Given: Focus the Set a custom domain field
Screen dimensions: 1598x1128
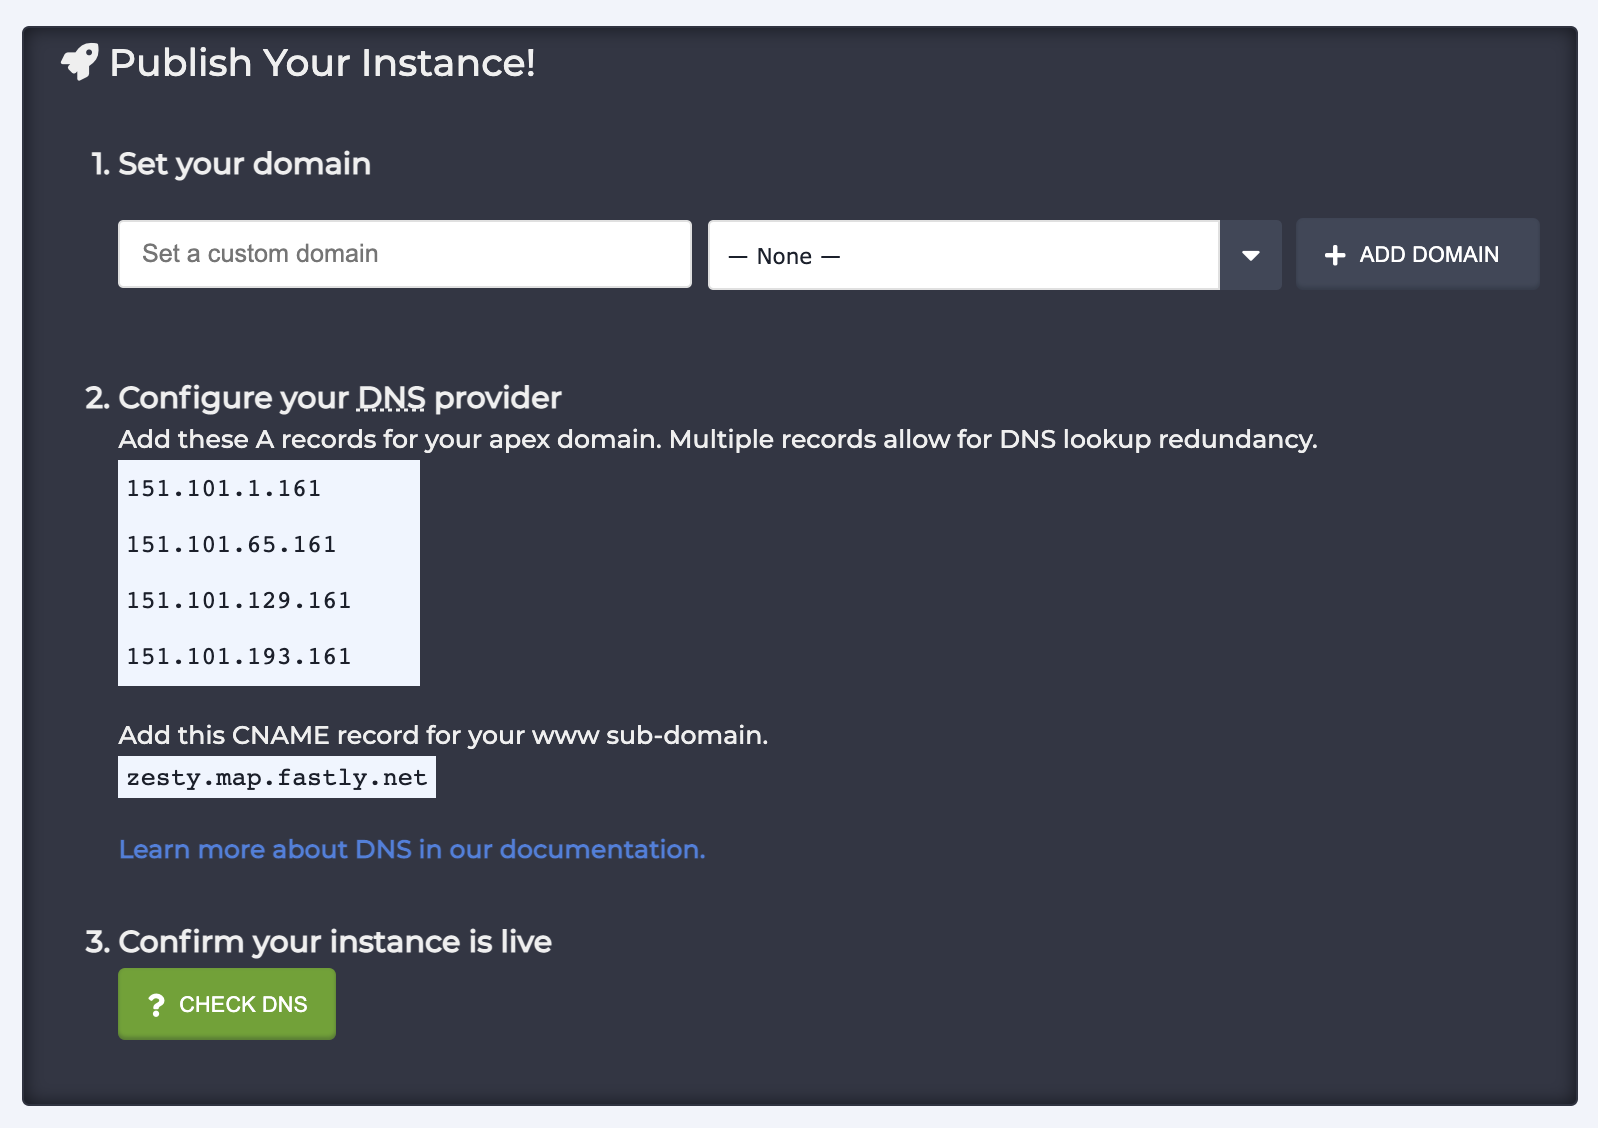Looking at the screenshot, I should [x=405, y=254].
